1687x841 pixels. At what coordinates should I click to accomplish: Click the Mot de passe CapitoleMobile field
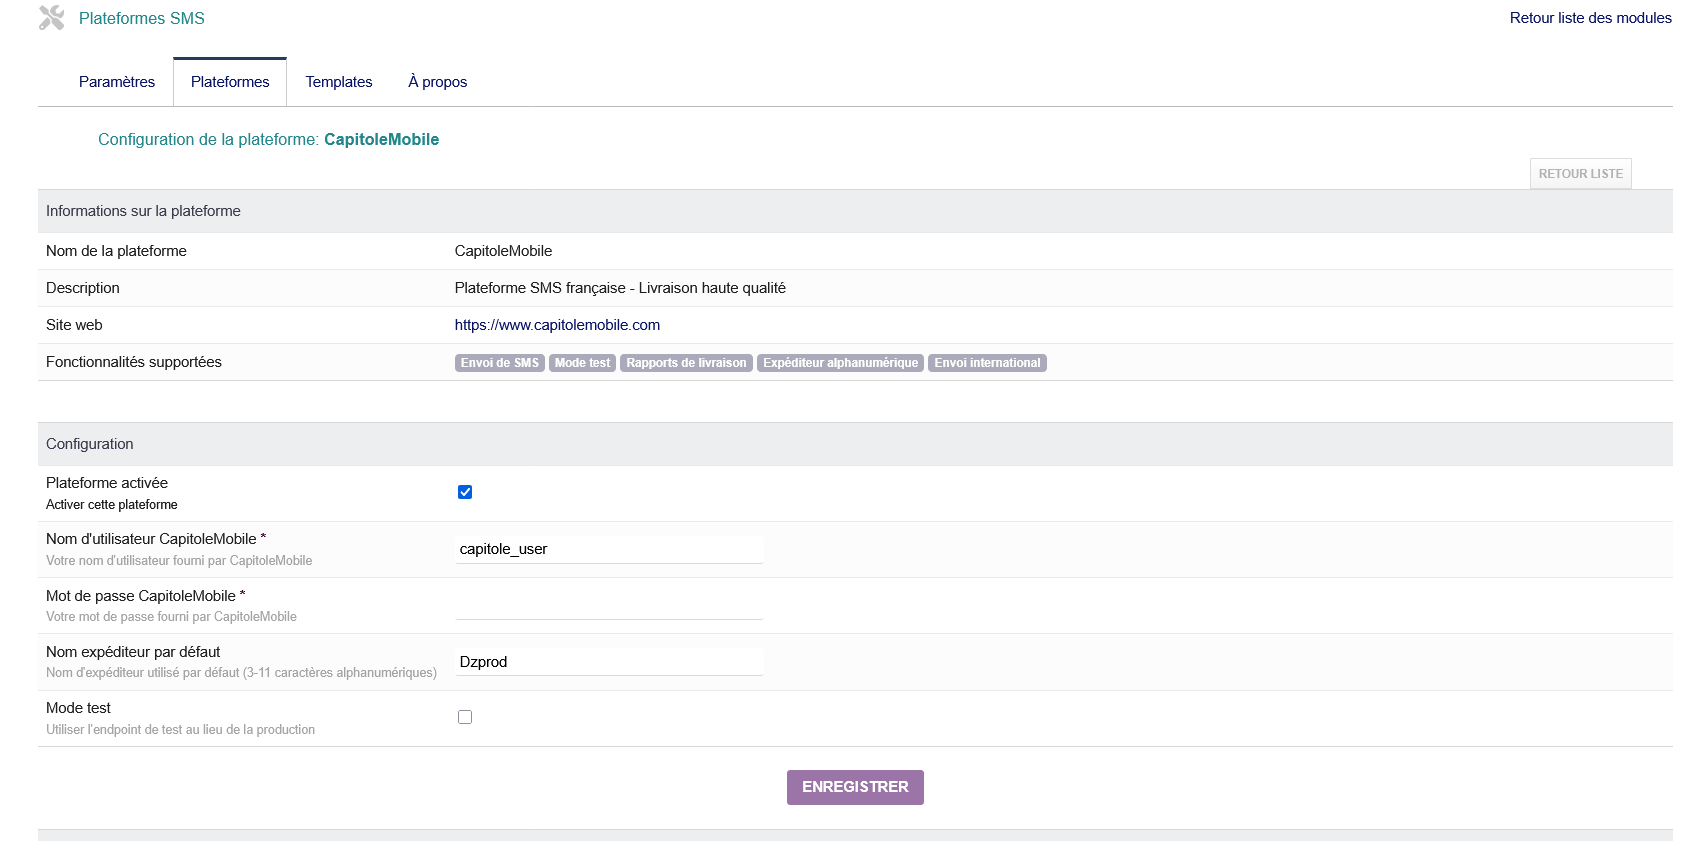coord(609,606)
